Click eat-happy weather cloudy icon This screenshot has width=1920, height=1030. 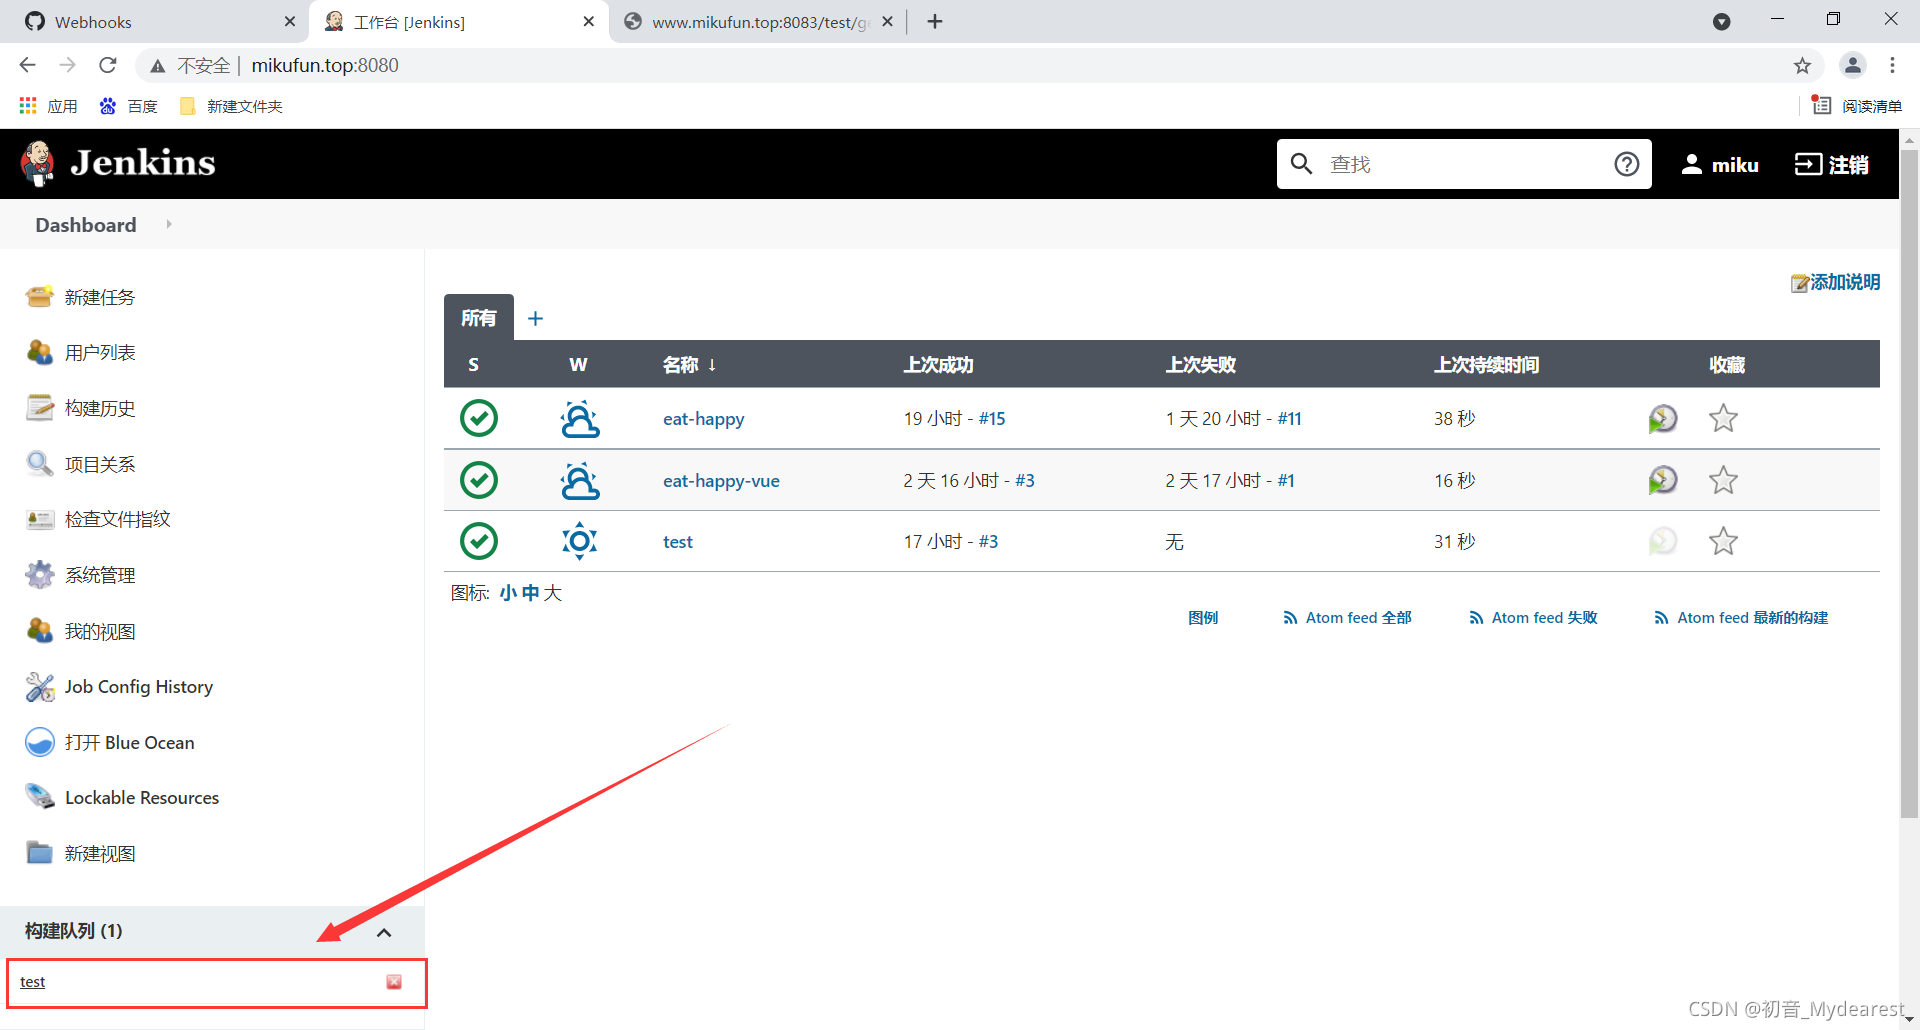coord(580,419)
